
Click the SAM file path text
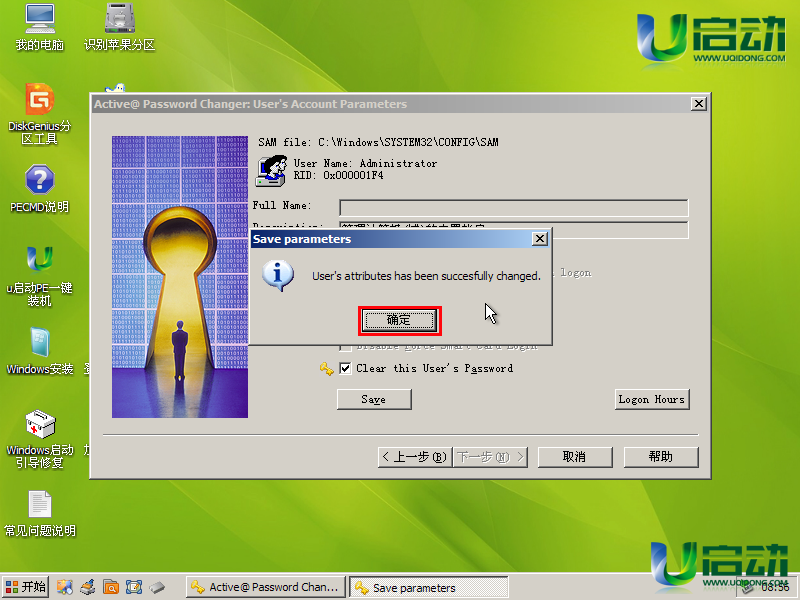tap(378, 142)
